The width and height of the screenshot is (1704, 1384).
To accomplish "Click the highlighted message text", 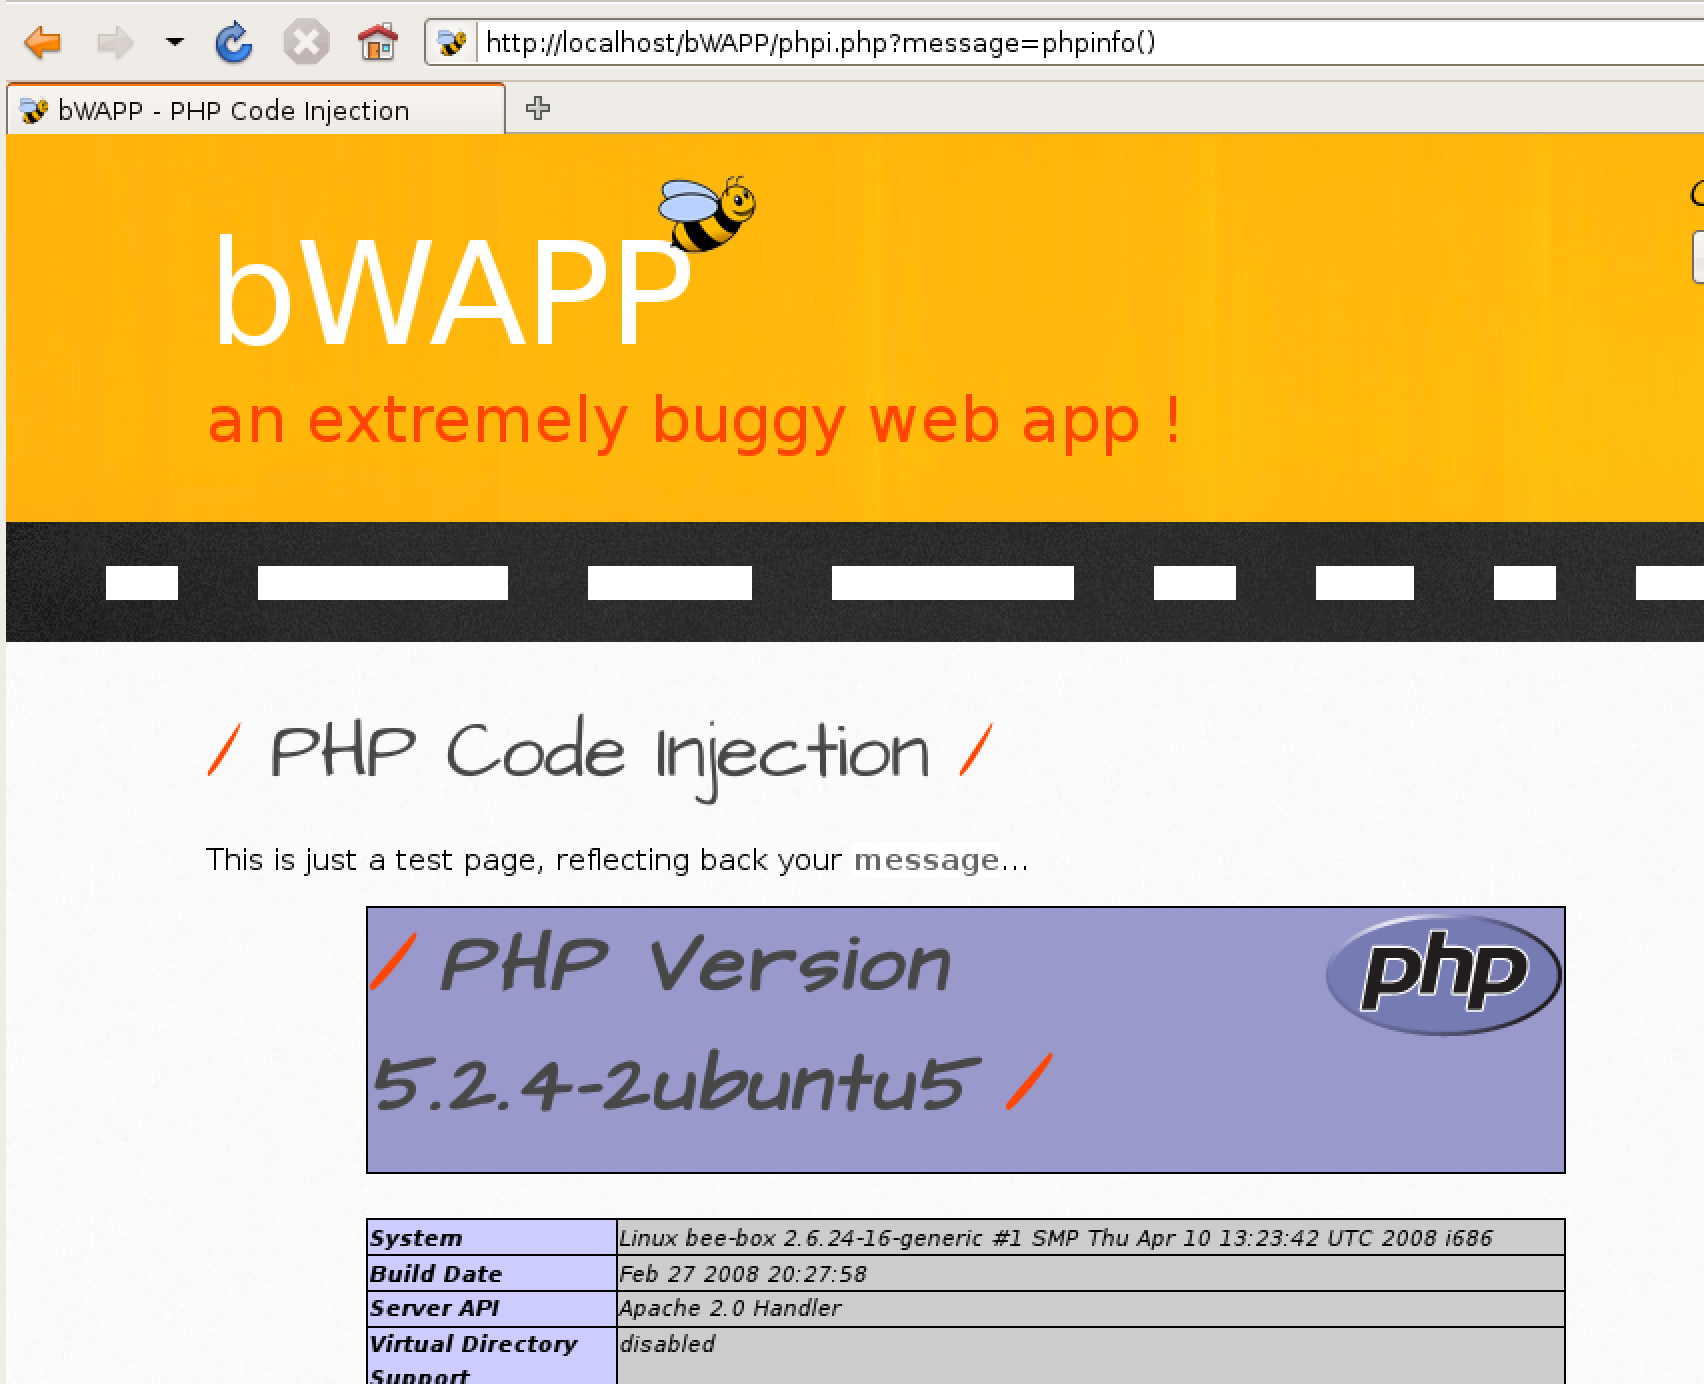I will click(925, 859).
